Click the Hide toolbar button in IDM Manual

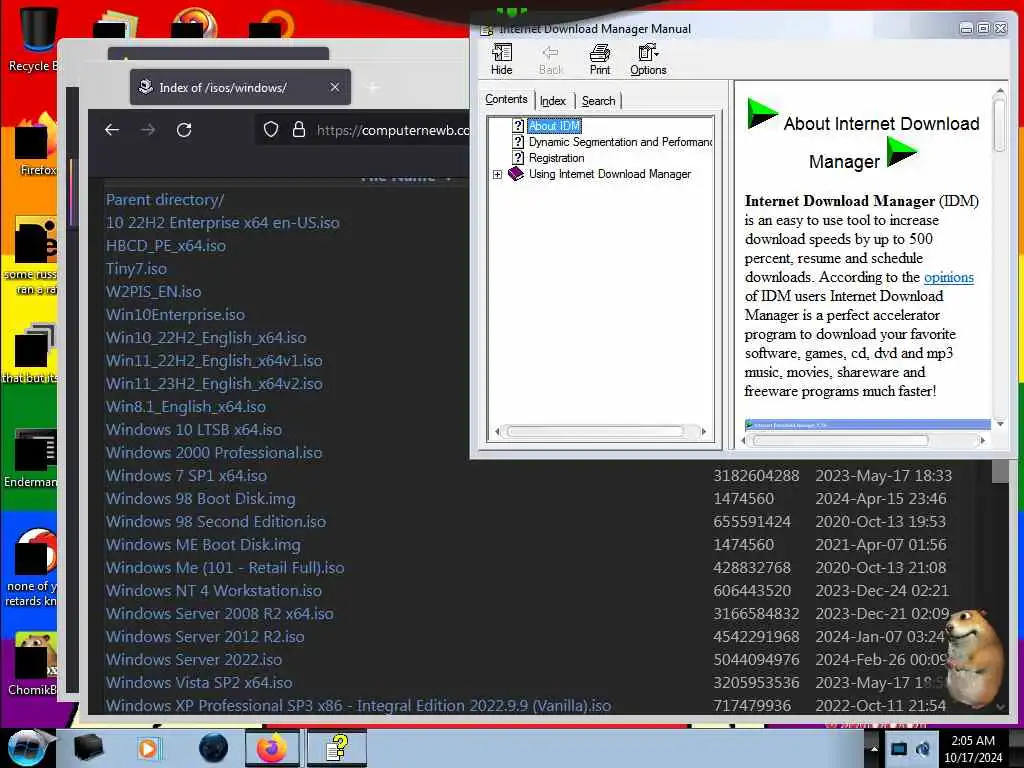pos(502,59)
